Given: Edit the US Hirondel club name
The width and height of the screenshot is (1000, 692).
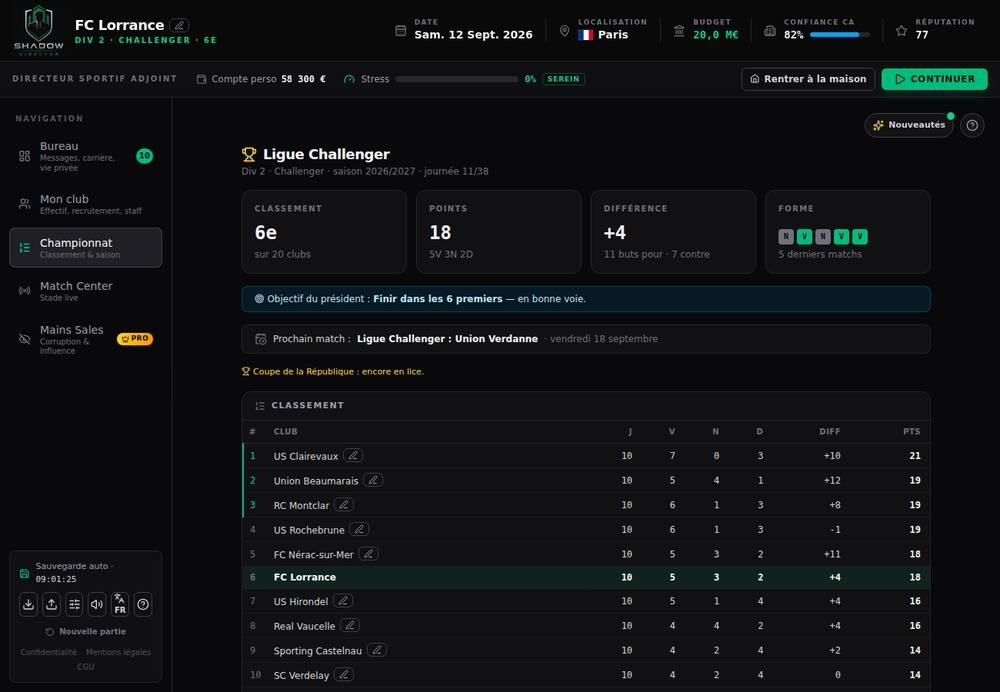Looking at the screenshot, I should pyautogui.click(x=343, y=601).
